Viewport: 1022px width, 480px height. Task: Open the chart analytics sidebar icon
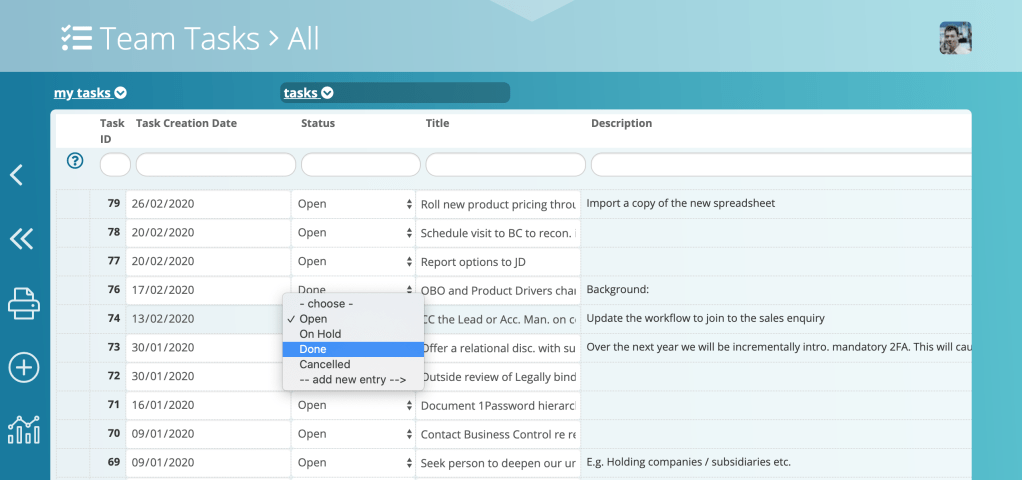pos(23,430)
